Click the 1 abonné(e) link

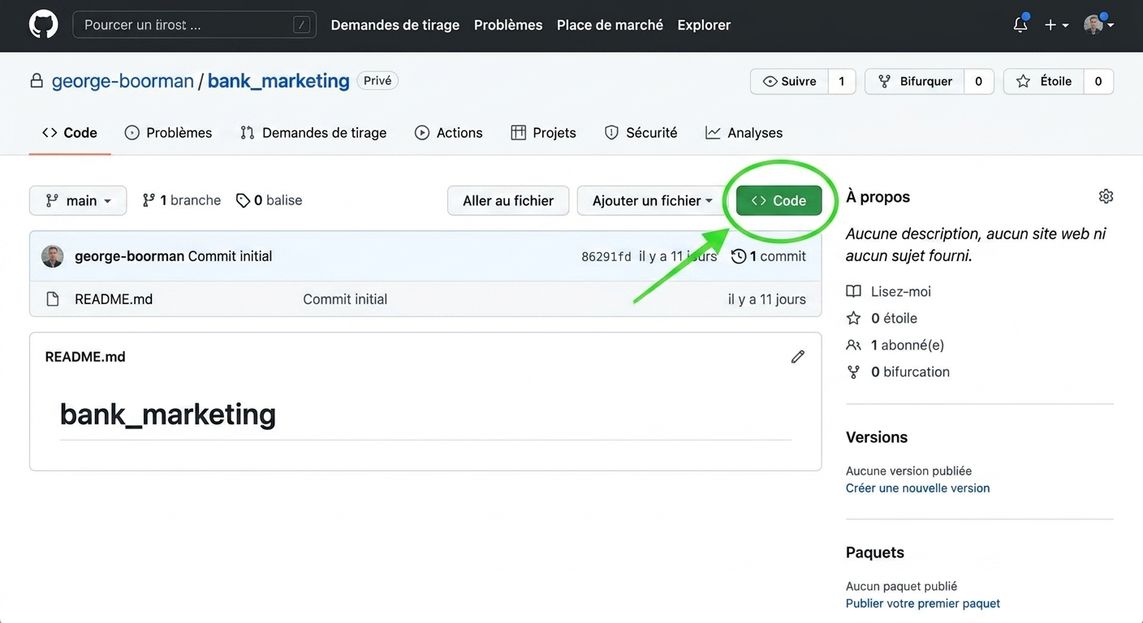point(895,345)
